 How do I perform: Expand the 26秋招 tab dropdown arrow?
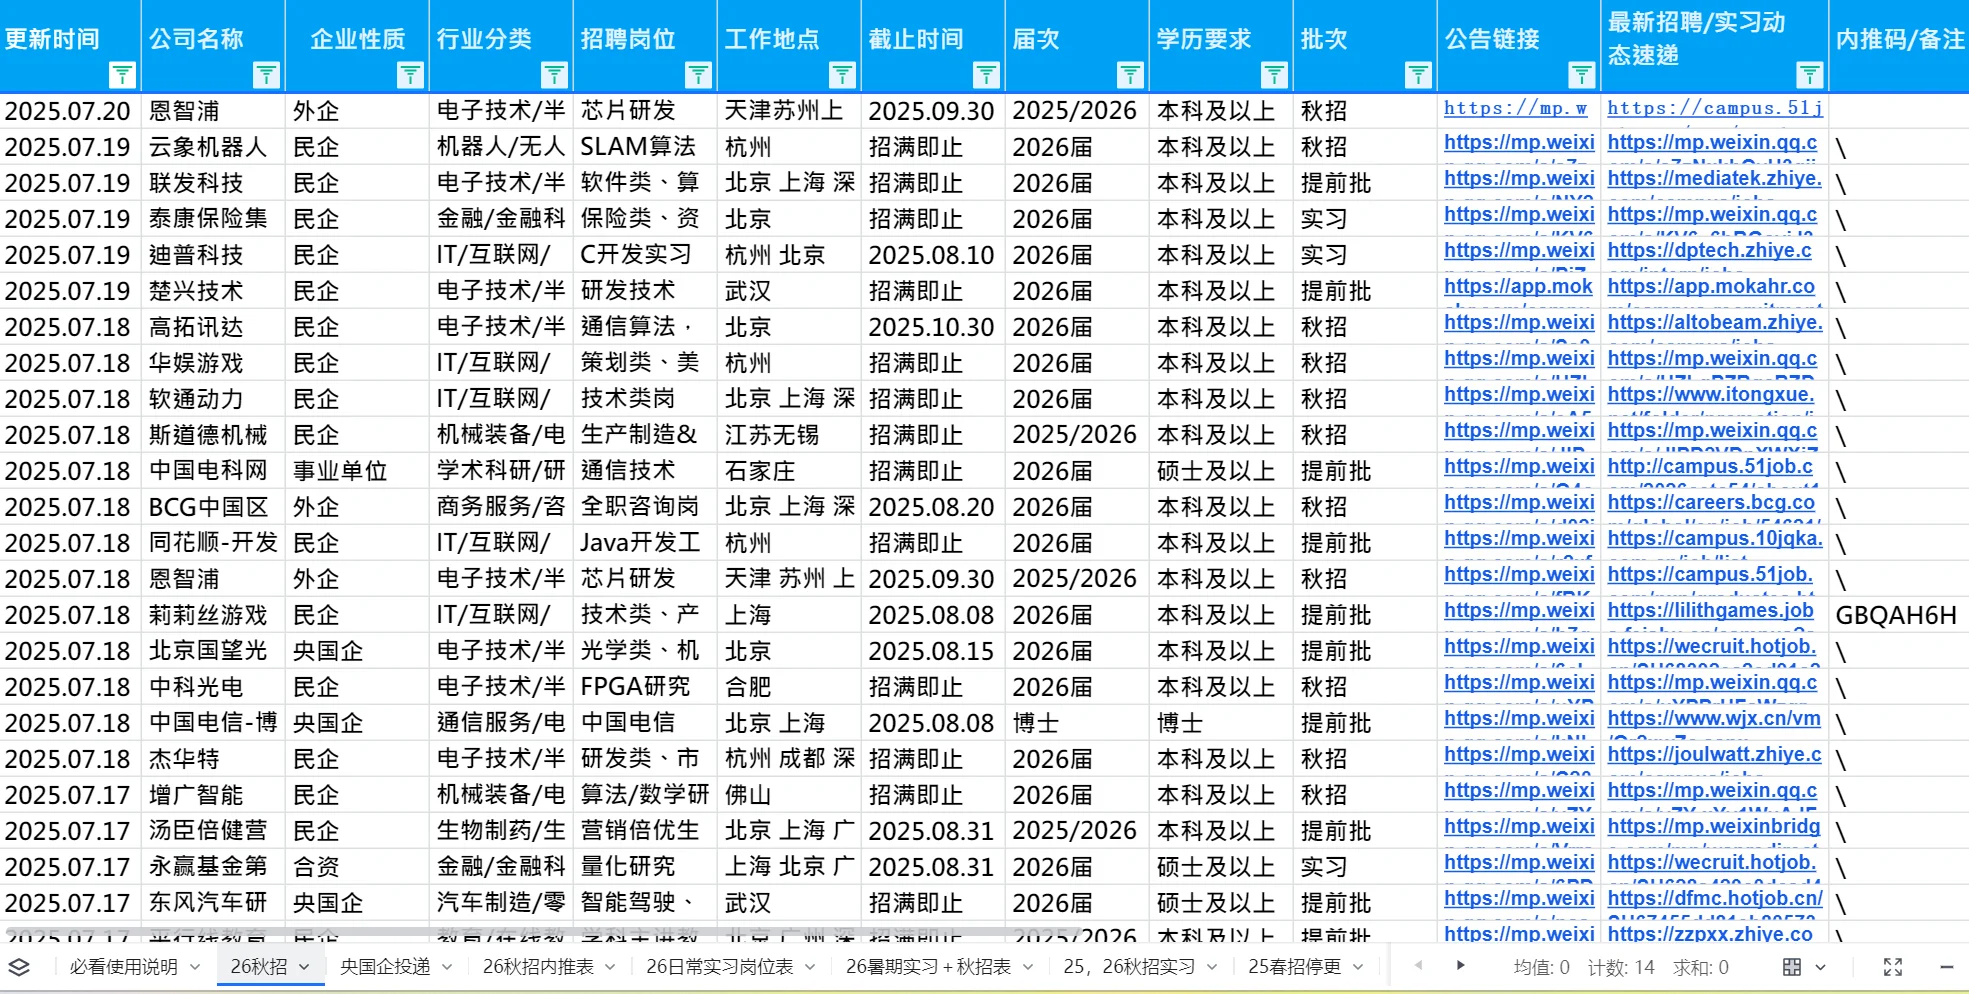[304, 967]
